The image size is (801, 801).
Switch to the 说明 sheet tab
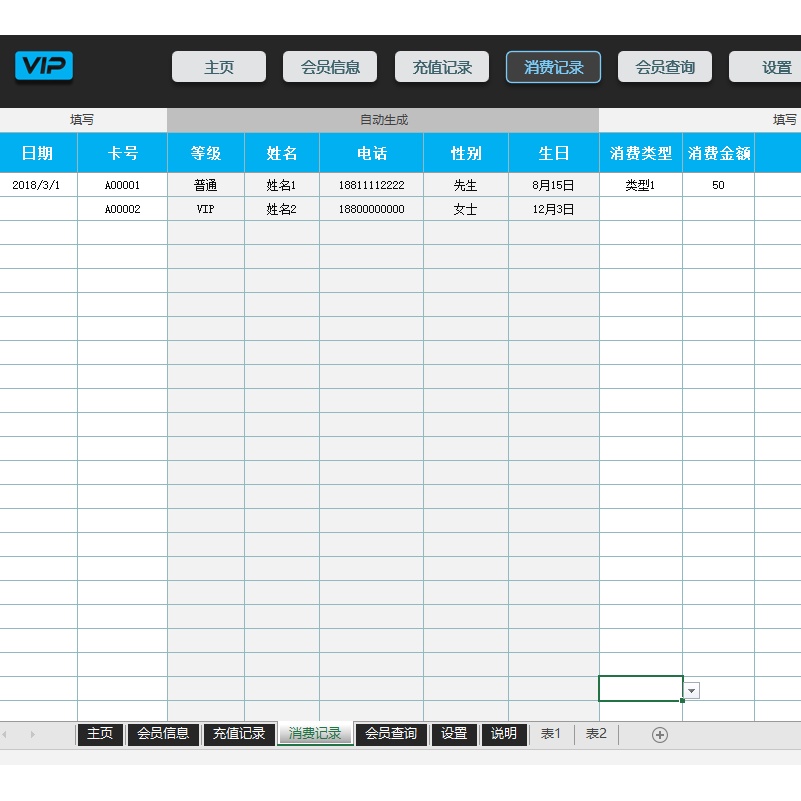coord(504,734)
